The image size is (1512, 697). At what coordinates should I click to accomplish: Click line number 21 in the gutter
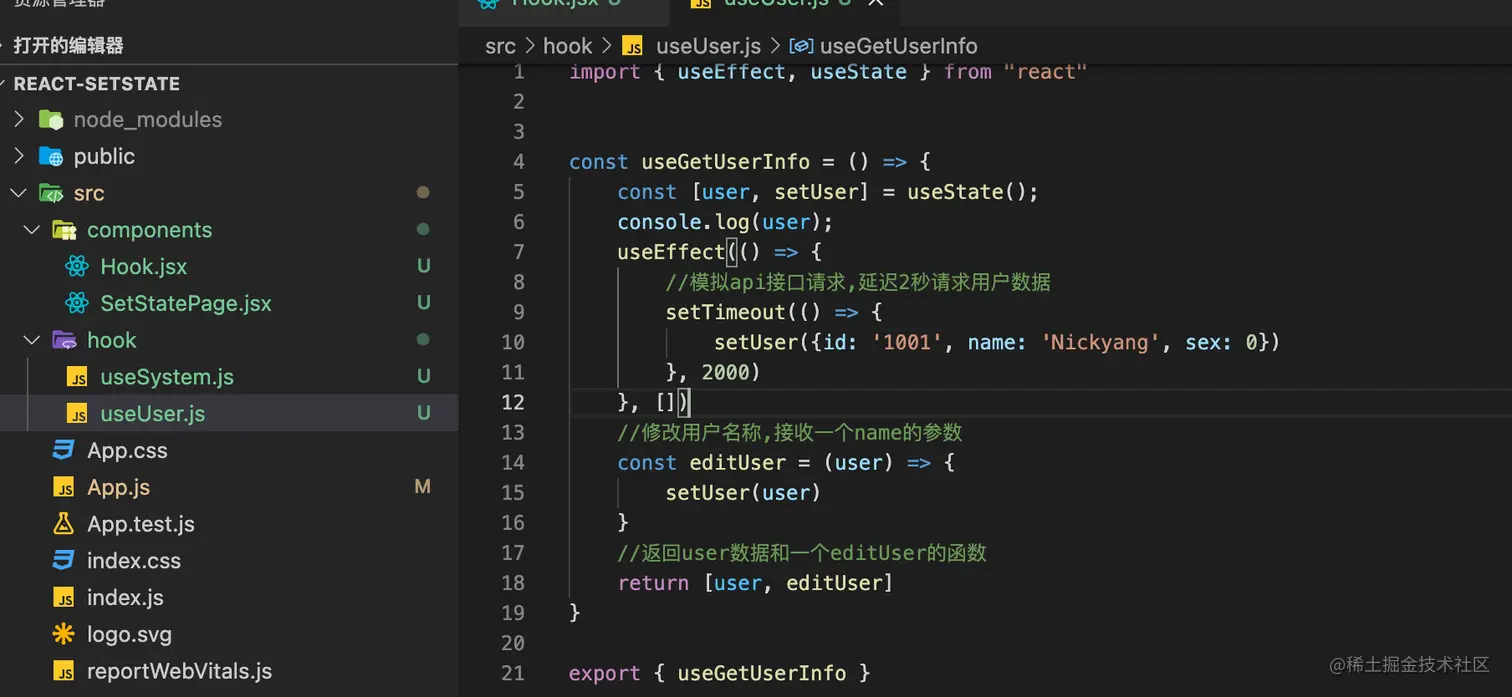512,673
